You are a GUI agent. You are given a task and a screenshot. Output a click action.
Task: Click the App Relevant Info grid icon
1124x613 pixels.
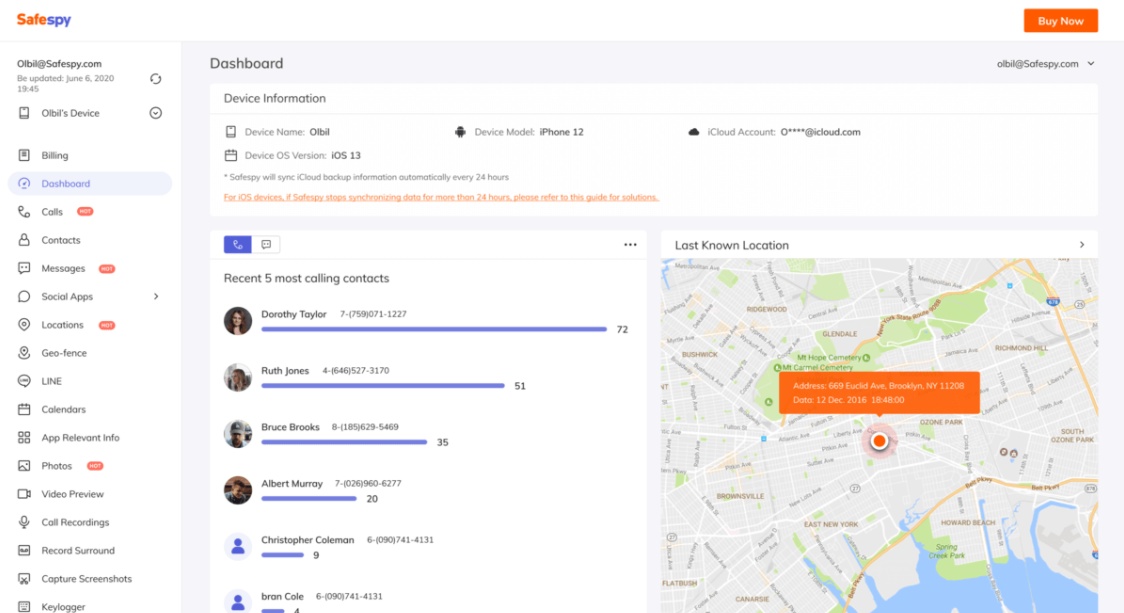(24, 437)
